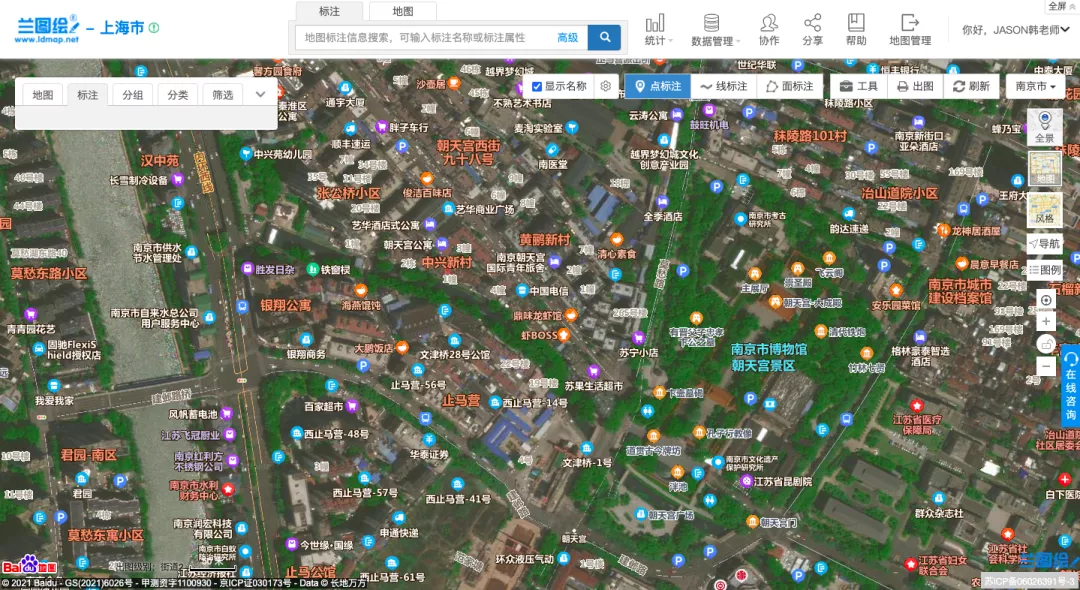Click the 莫愁东路小区 label

coord(49,273)
